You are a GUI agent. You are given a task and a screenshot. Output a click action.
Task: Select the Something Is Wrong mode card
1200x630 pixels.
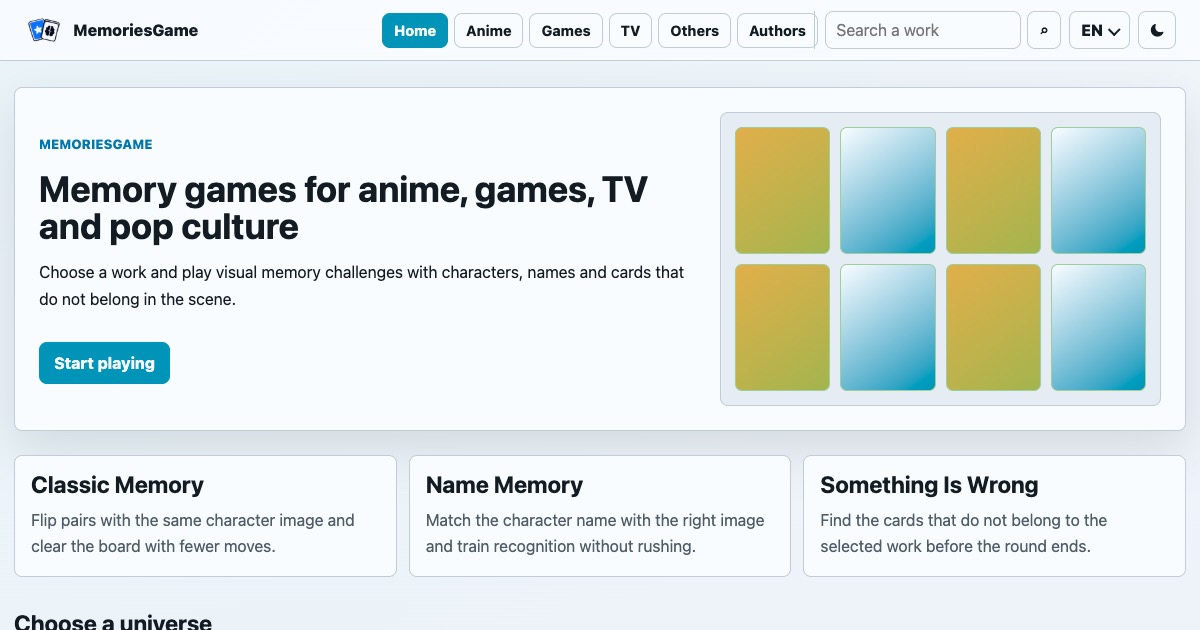[994, 516]
